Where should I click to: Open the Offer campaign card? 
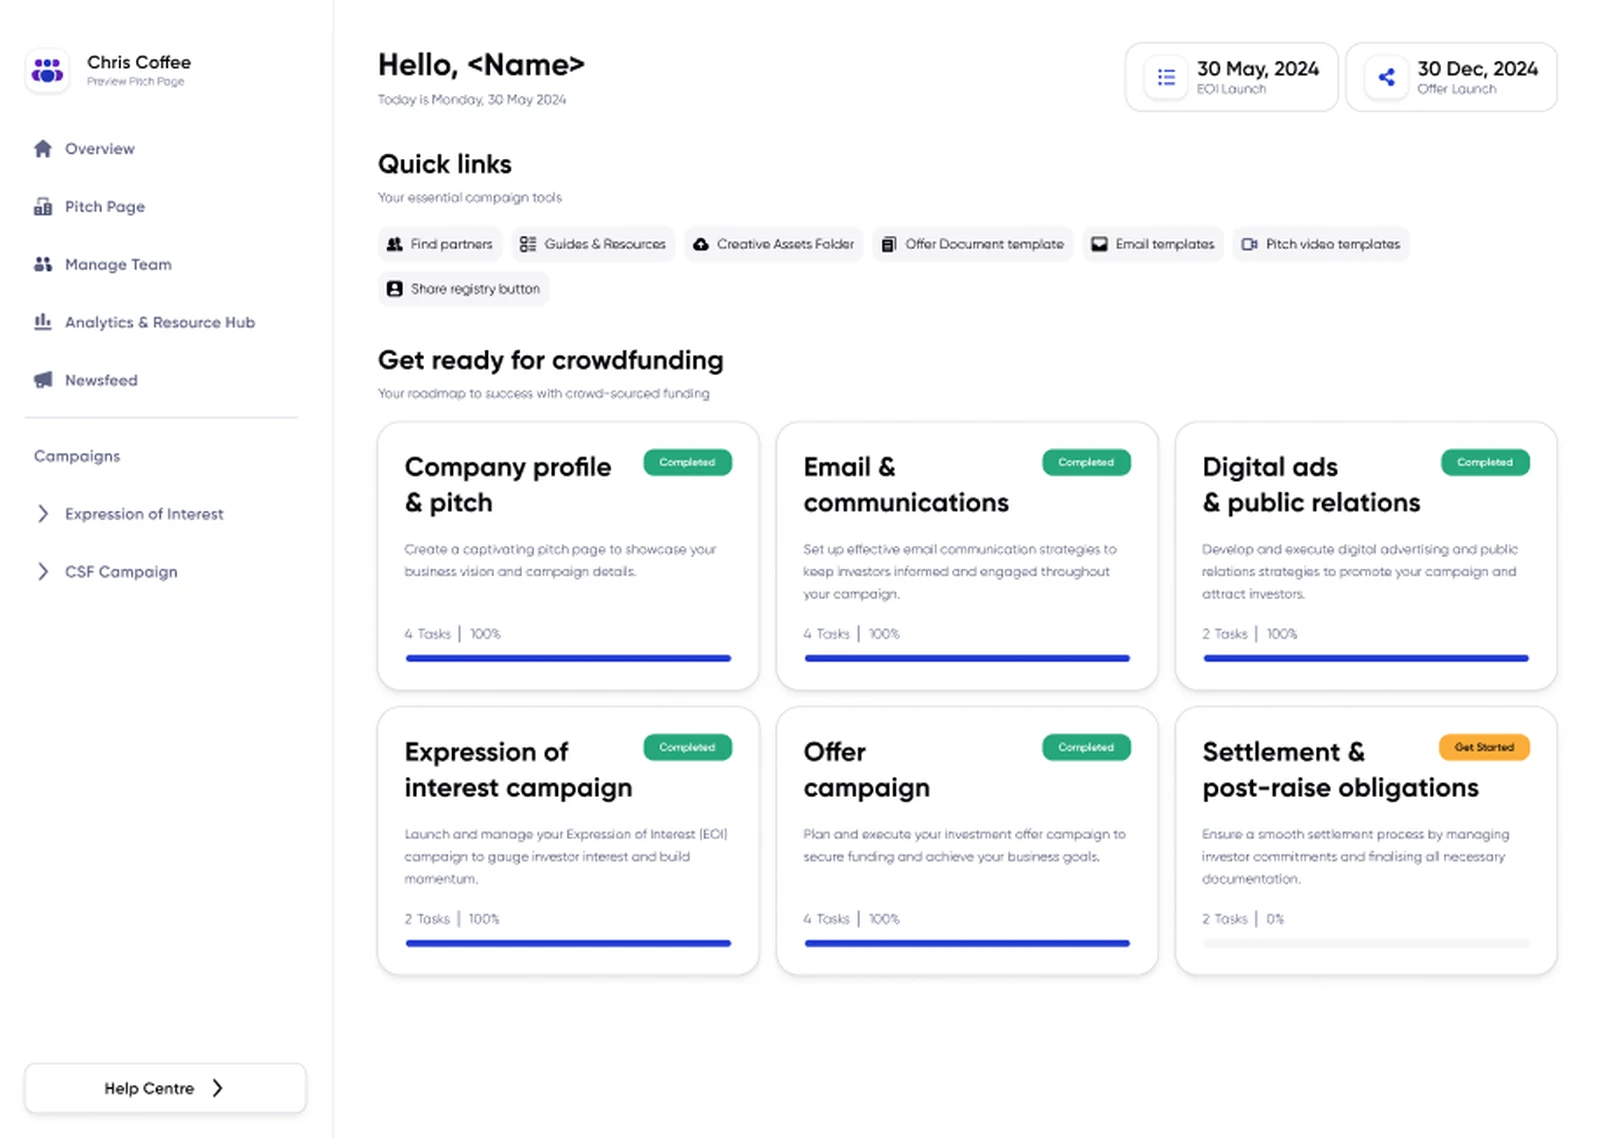click(967, 841)
